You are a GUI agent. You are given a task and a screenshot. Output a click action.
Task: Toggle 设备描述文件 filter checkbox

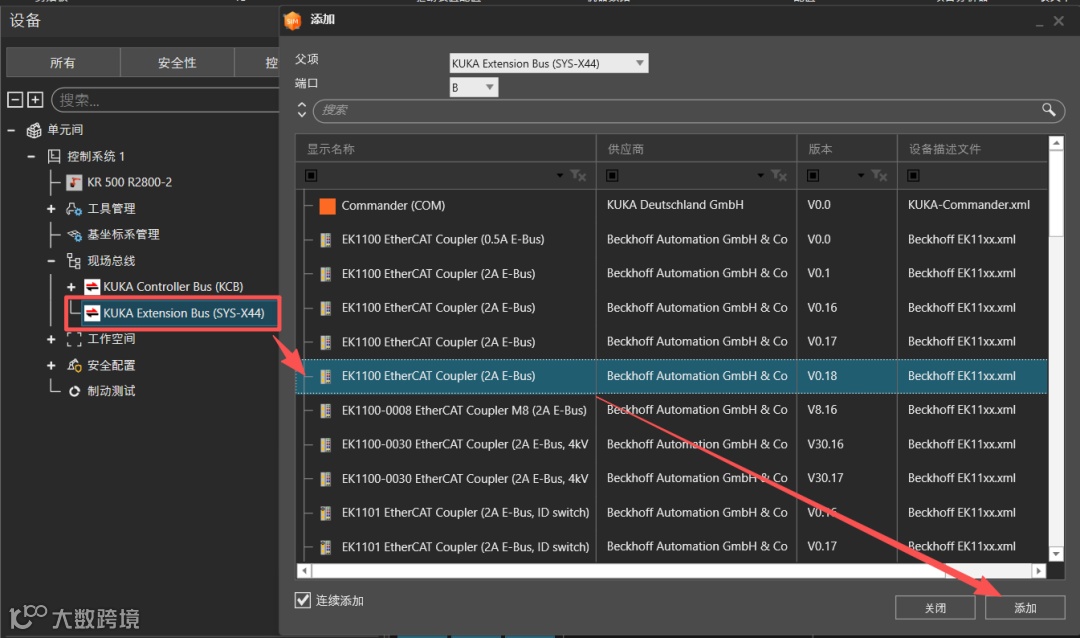[x=913, y=176]
